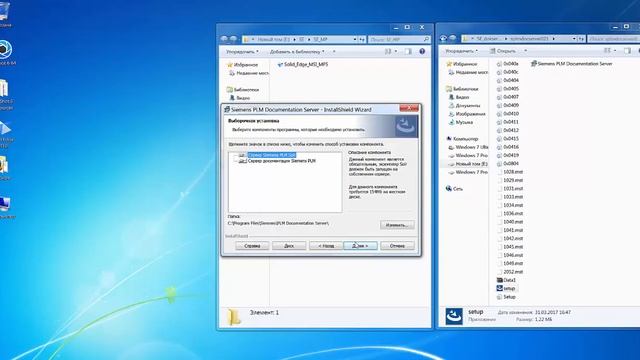The height and width of the screenshot is (360, 640).
Task: Click the SE_MP window search field
Action: point(399,39)
